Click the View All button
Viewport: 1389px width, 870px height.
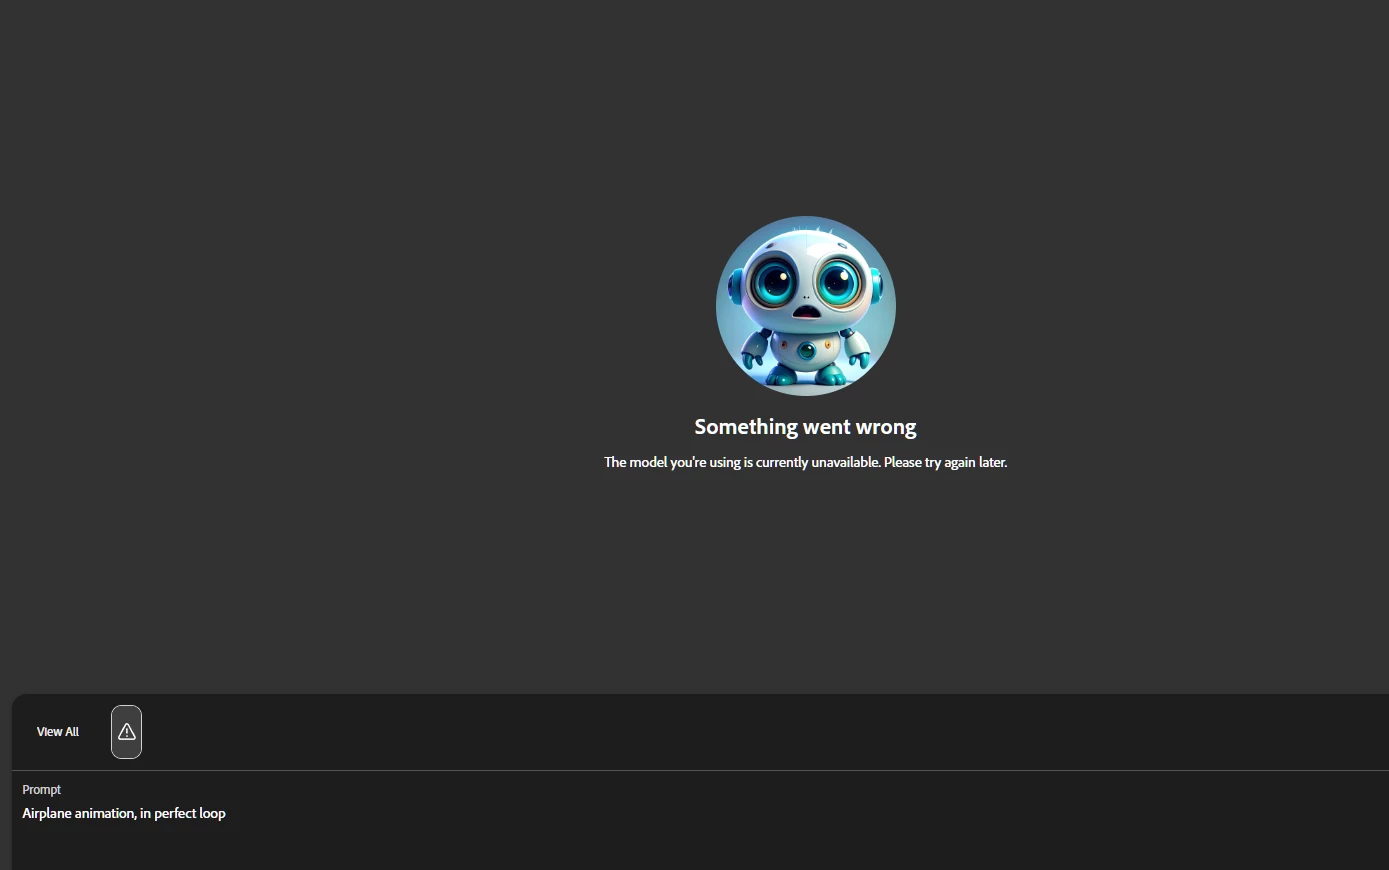tap(58, 732)
